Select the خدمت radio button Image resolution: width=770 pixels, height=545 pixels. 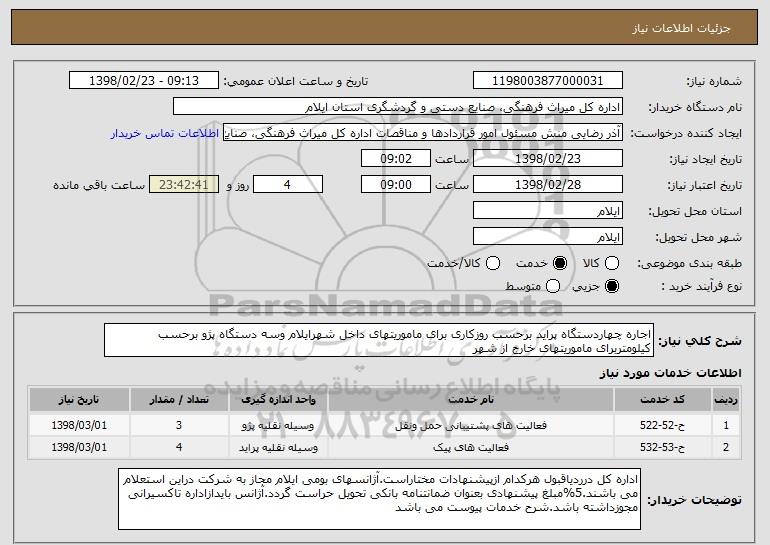(x=560, y=263)
